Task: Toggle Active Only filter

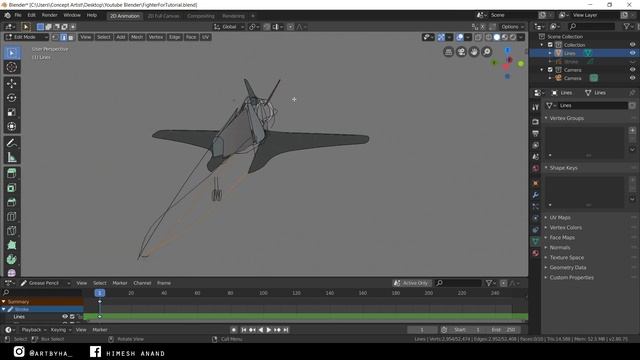Action: click(411, 283)
